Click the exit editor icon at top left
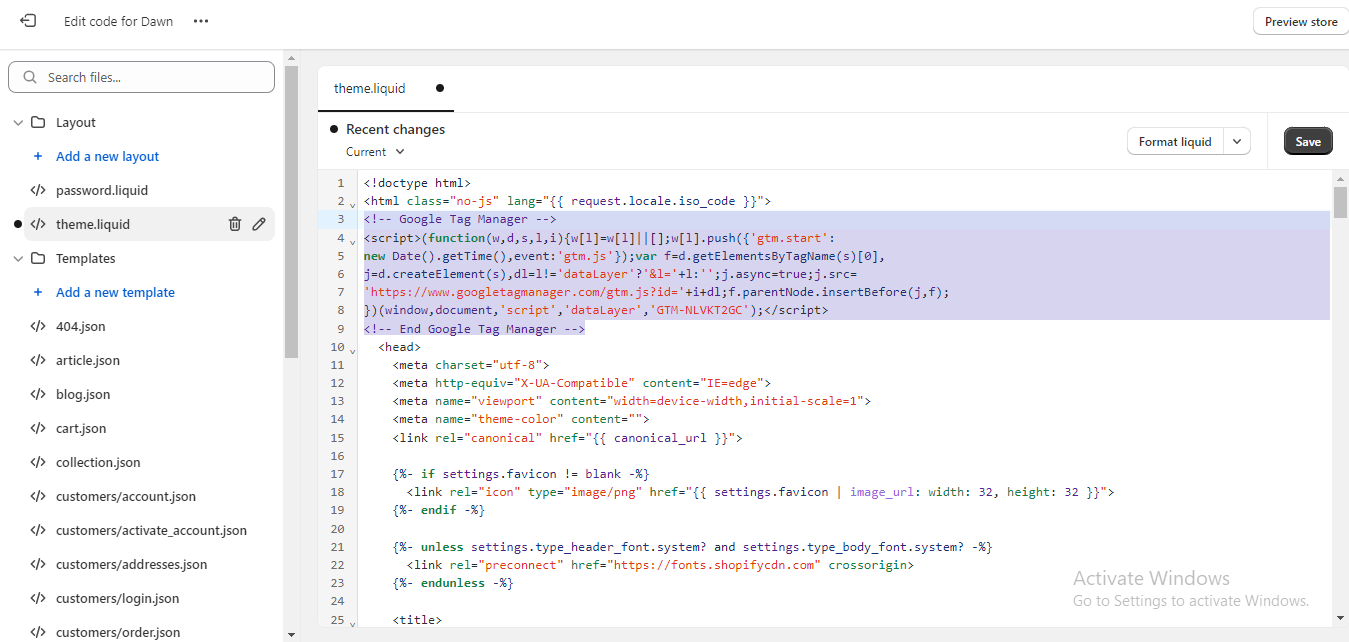This screenshot has height=642, width=1349. tap(28, 21)
